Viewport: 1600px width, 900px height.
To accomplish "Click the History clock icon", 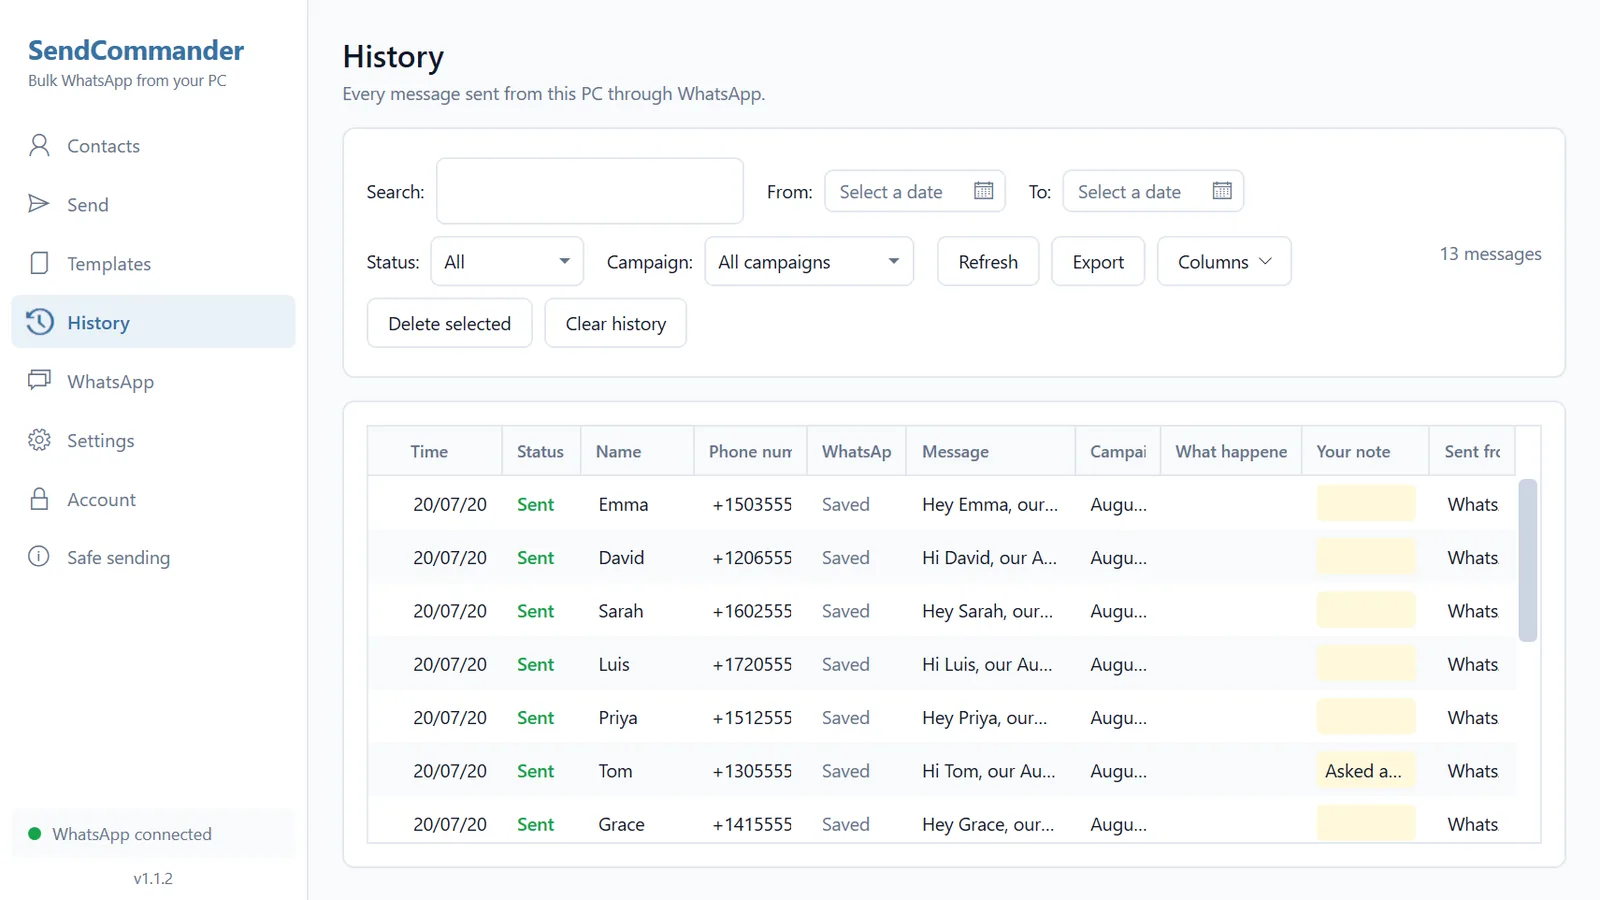I will [x=39, y=322].
